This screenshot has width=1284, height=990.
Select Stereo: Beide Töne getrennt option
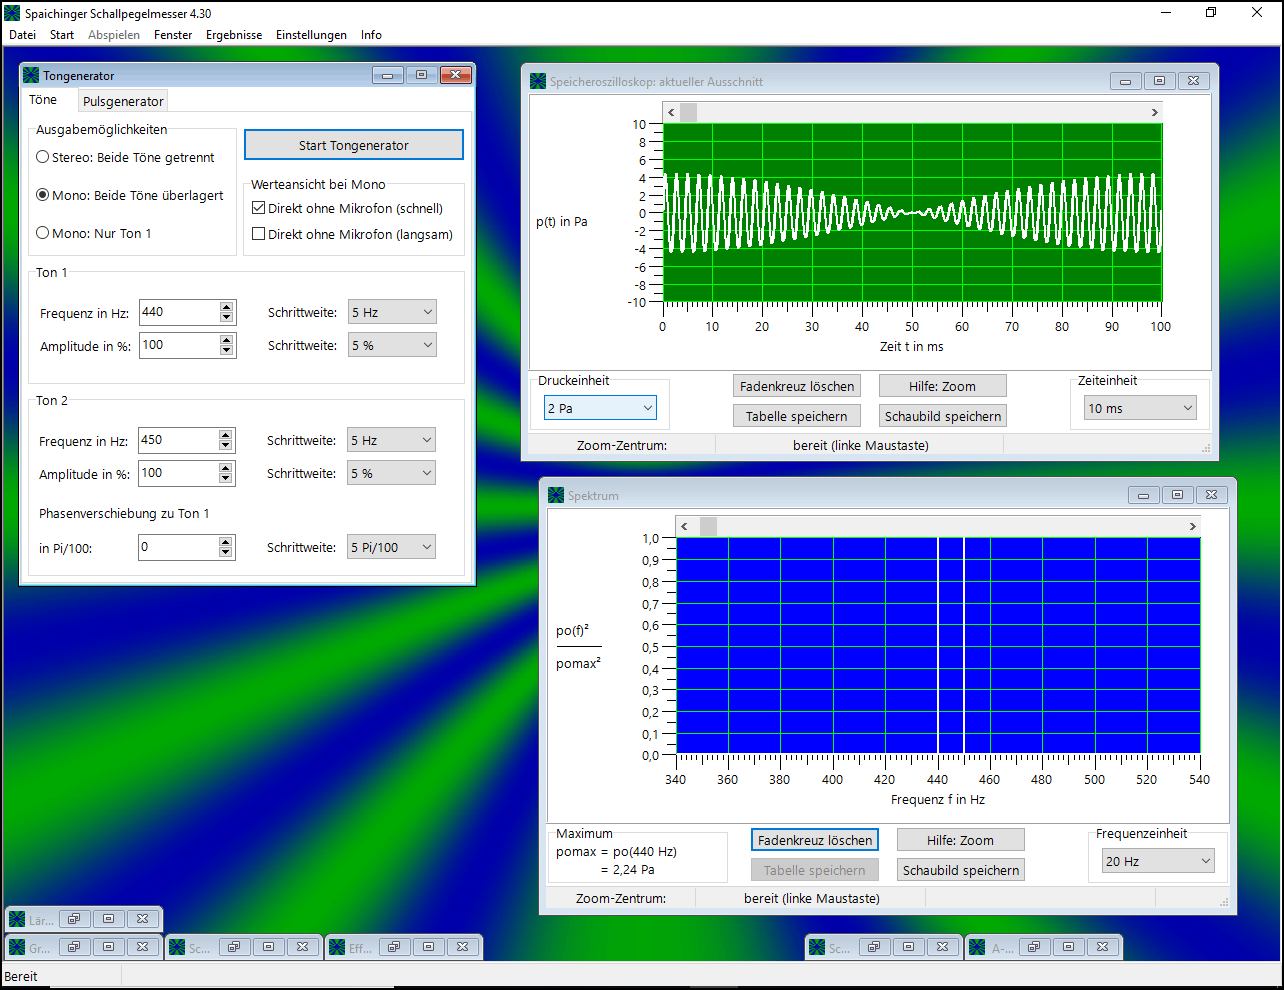(43, 157)
